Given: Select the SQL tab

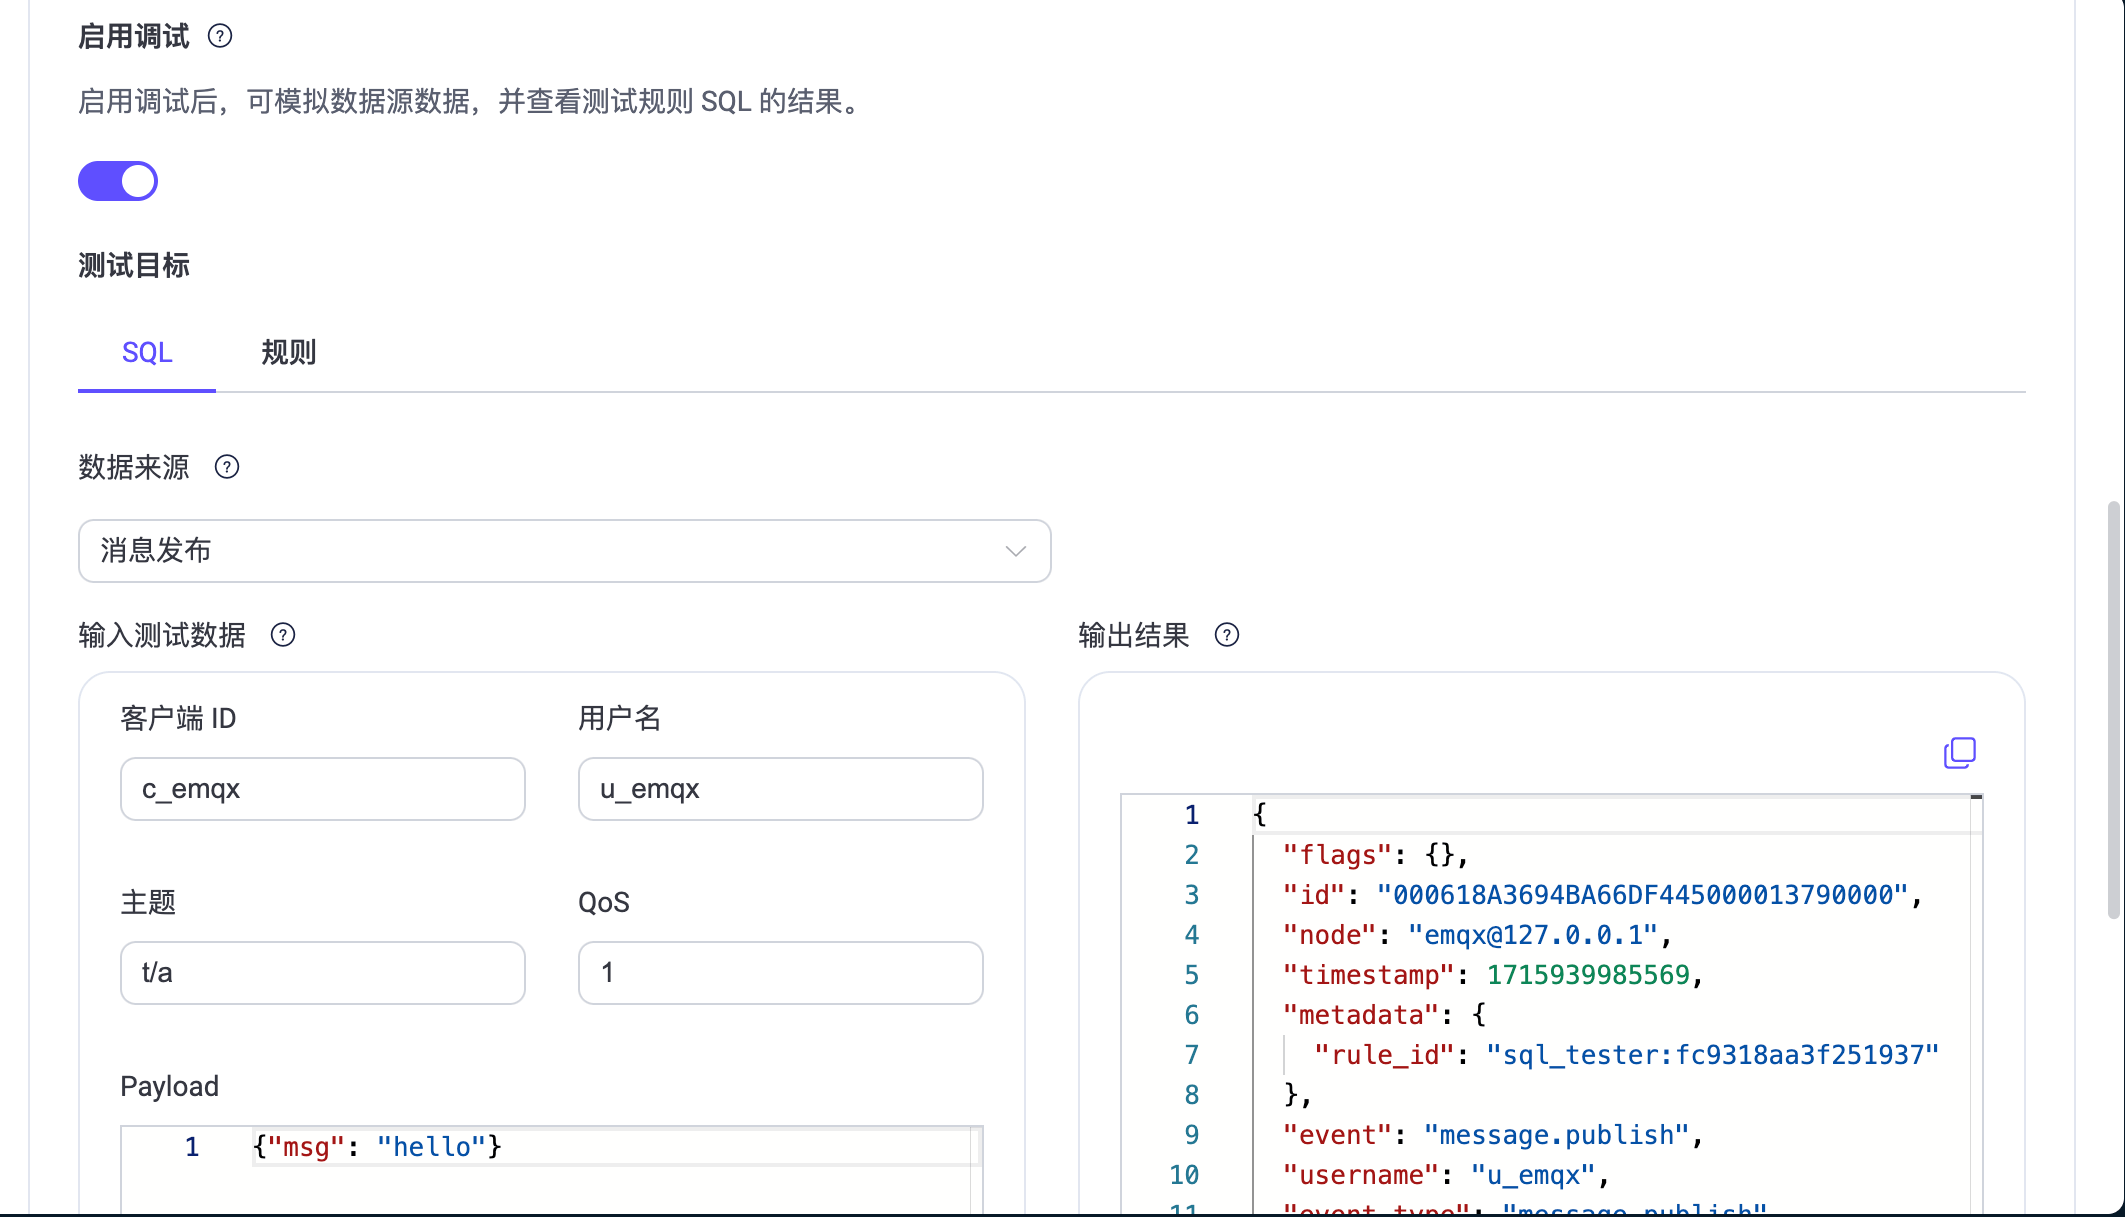Looking at the screenshot, I should (x=146, y=352).
